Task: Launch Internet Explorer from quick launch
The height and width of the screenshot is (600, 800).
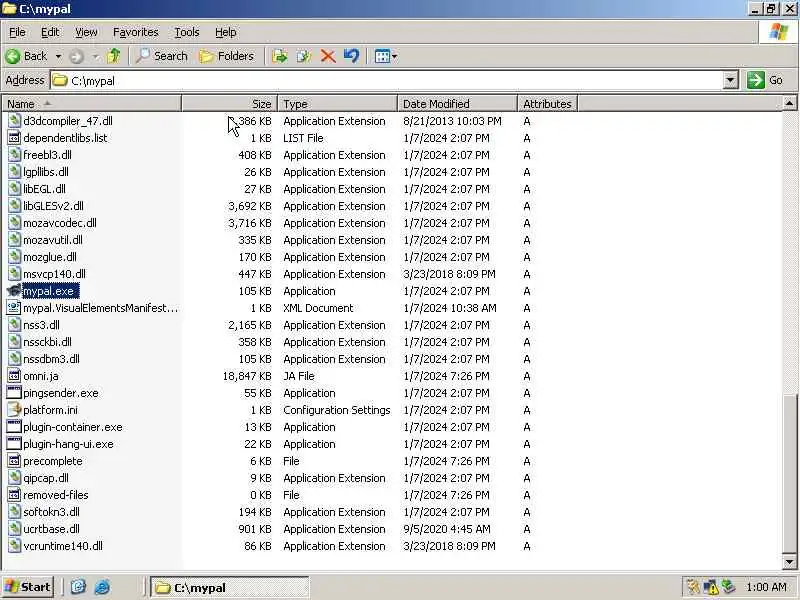Action: [x=102, y=587]
